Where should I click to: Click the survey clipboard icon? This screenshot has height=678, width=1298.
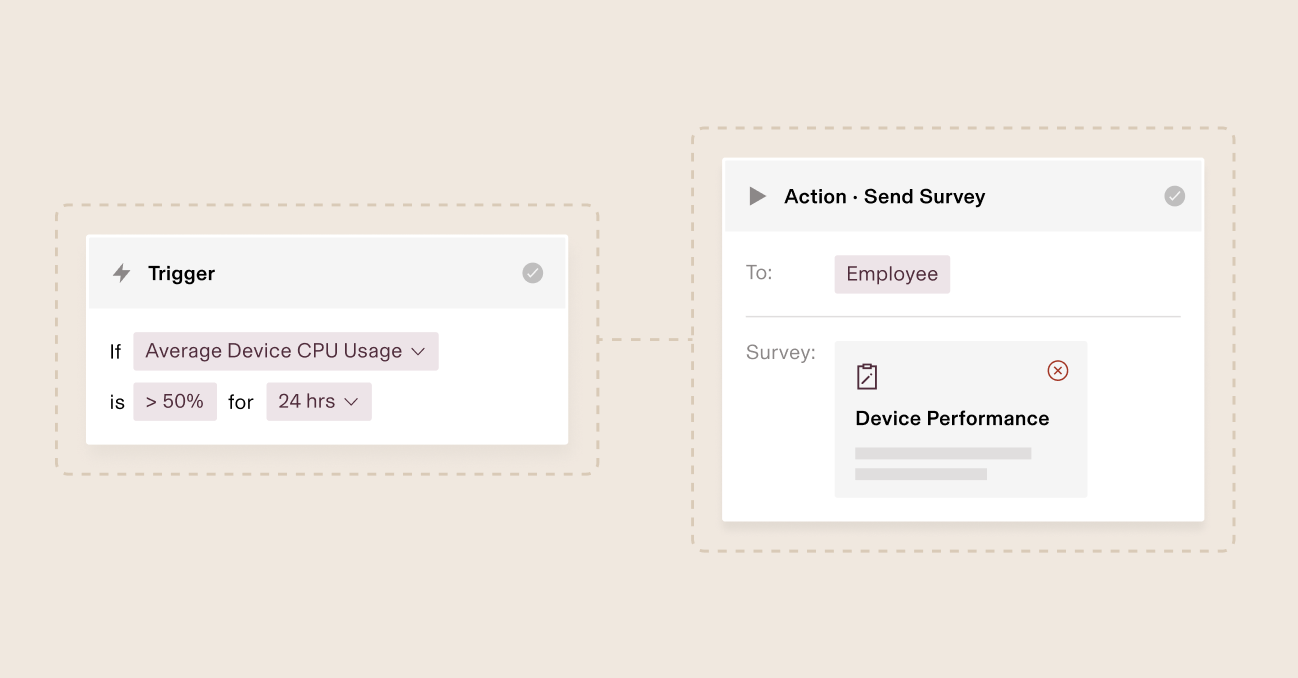pyautogui.click(x=867, y=376)
